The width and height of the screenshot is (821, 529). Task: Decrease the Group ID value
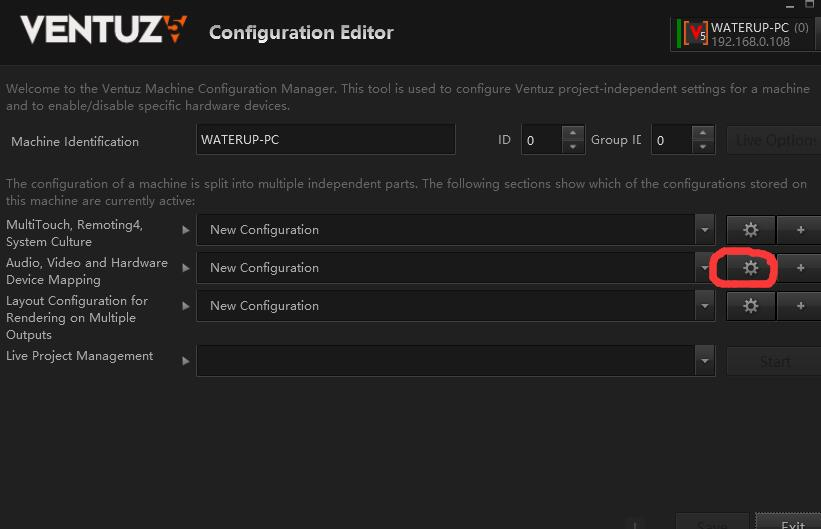click(x=703, y=147)
